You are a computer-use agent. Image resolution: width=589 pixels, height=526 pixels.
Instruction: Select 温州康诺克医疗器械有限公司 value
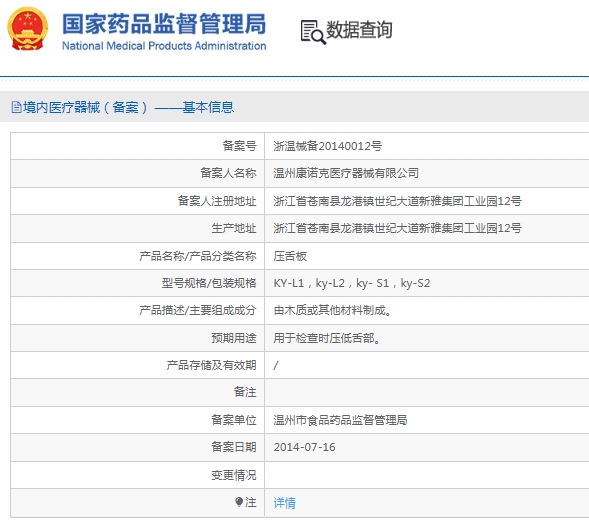click(x=346, y=173)
